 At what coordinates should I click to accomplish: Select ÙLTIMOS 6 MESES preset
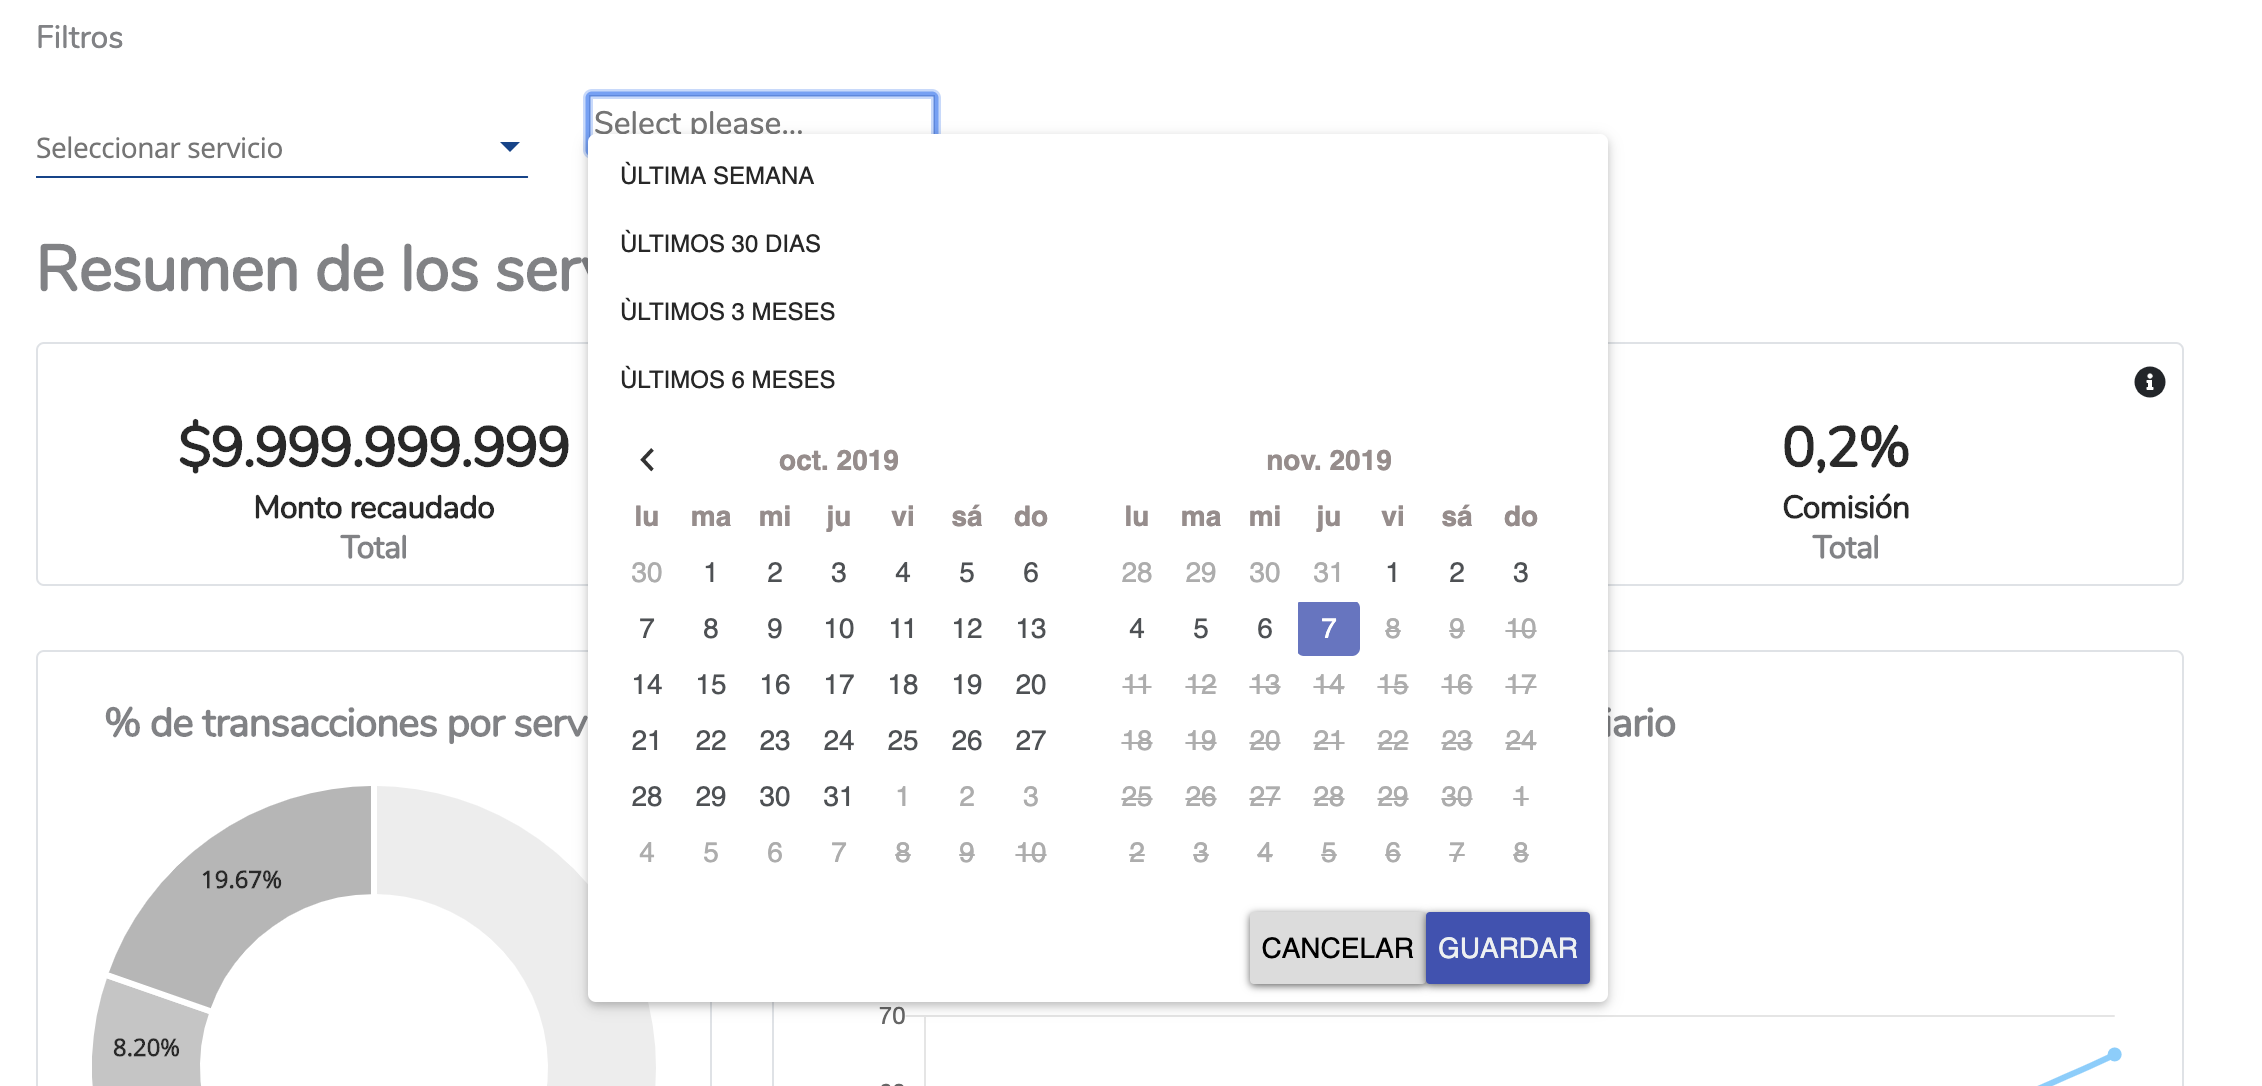point(728,378)
